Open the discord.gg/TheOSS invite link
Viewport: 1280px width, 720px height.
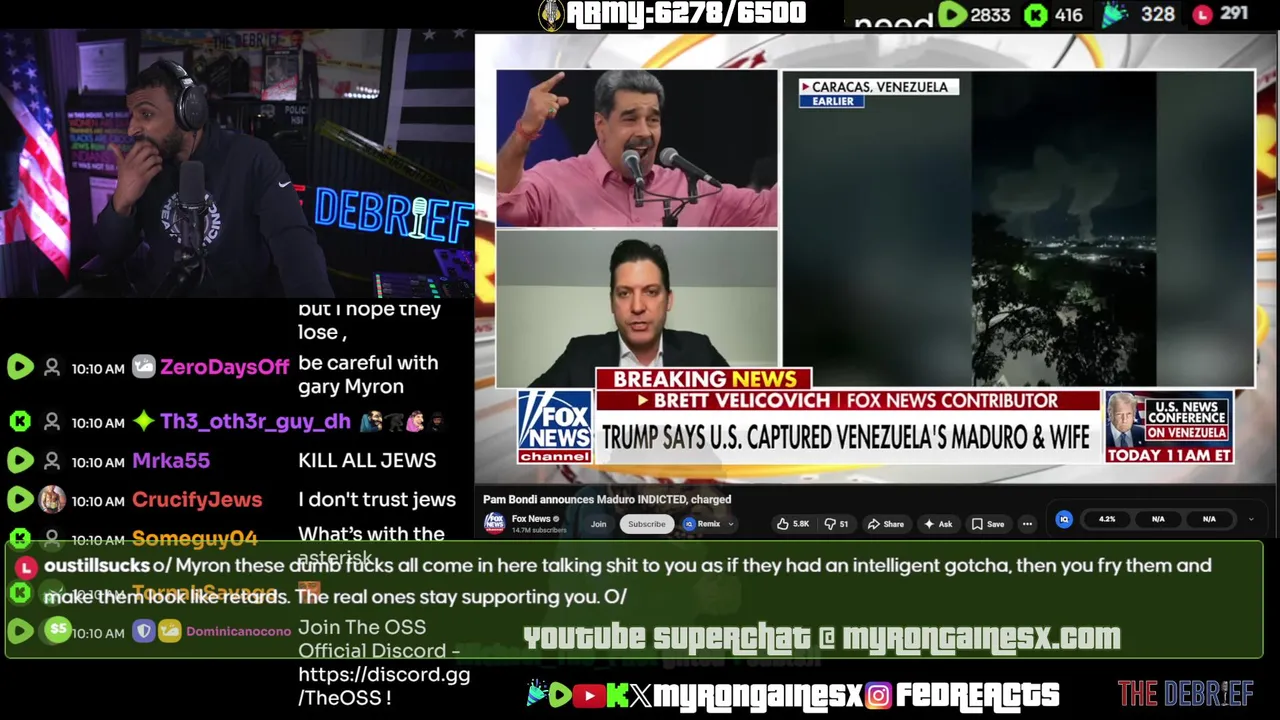click(384, 686)
